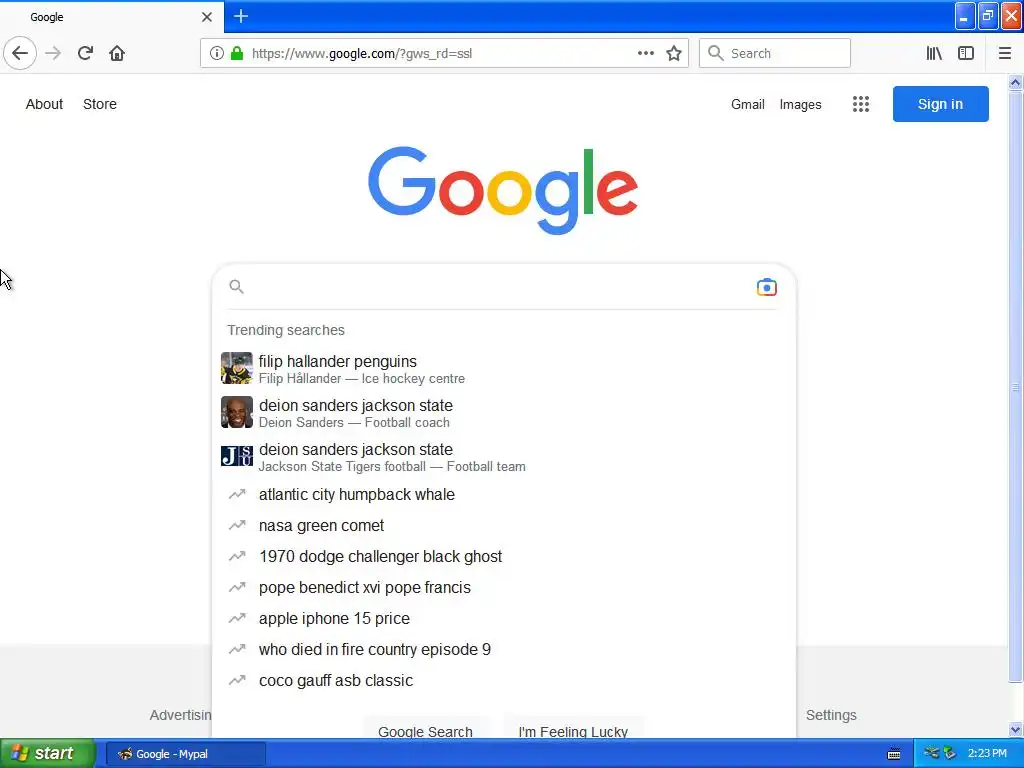The height and width of the screenshot is (768, 1024).
Task: Open Images link
Action: pyautogui.click(x=801, y=104)
